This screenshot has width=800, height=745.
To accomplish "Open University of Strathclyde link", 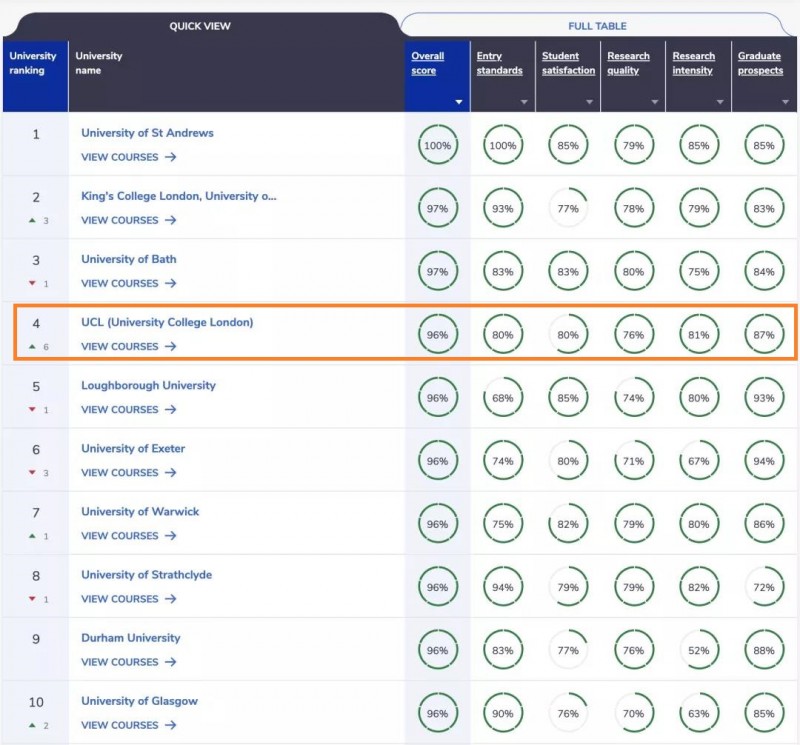I will [146, 575].
